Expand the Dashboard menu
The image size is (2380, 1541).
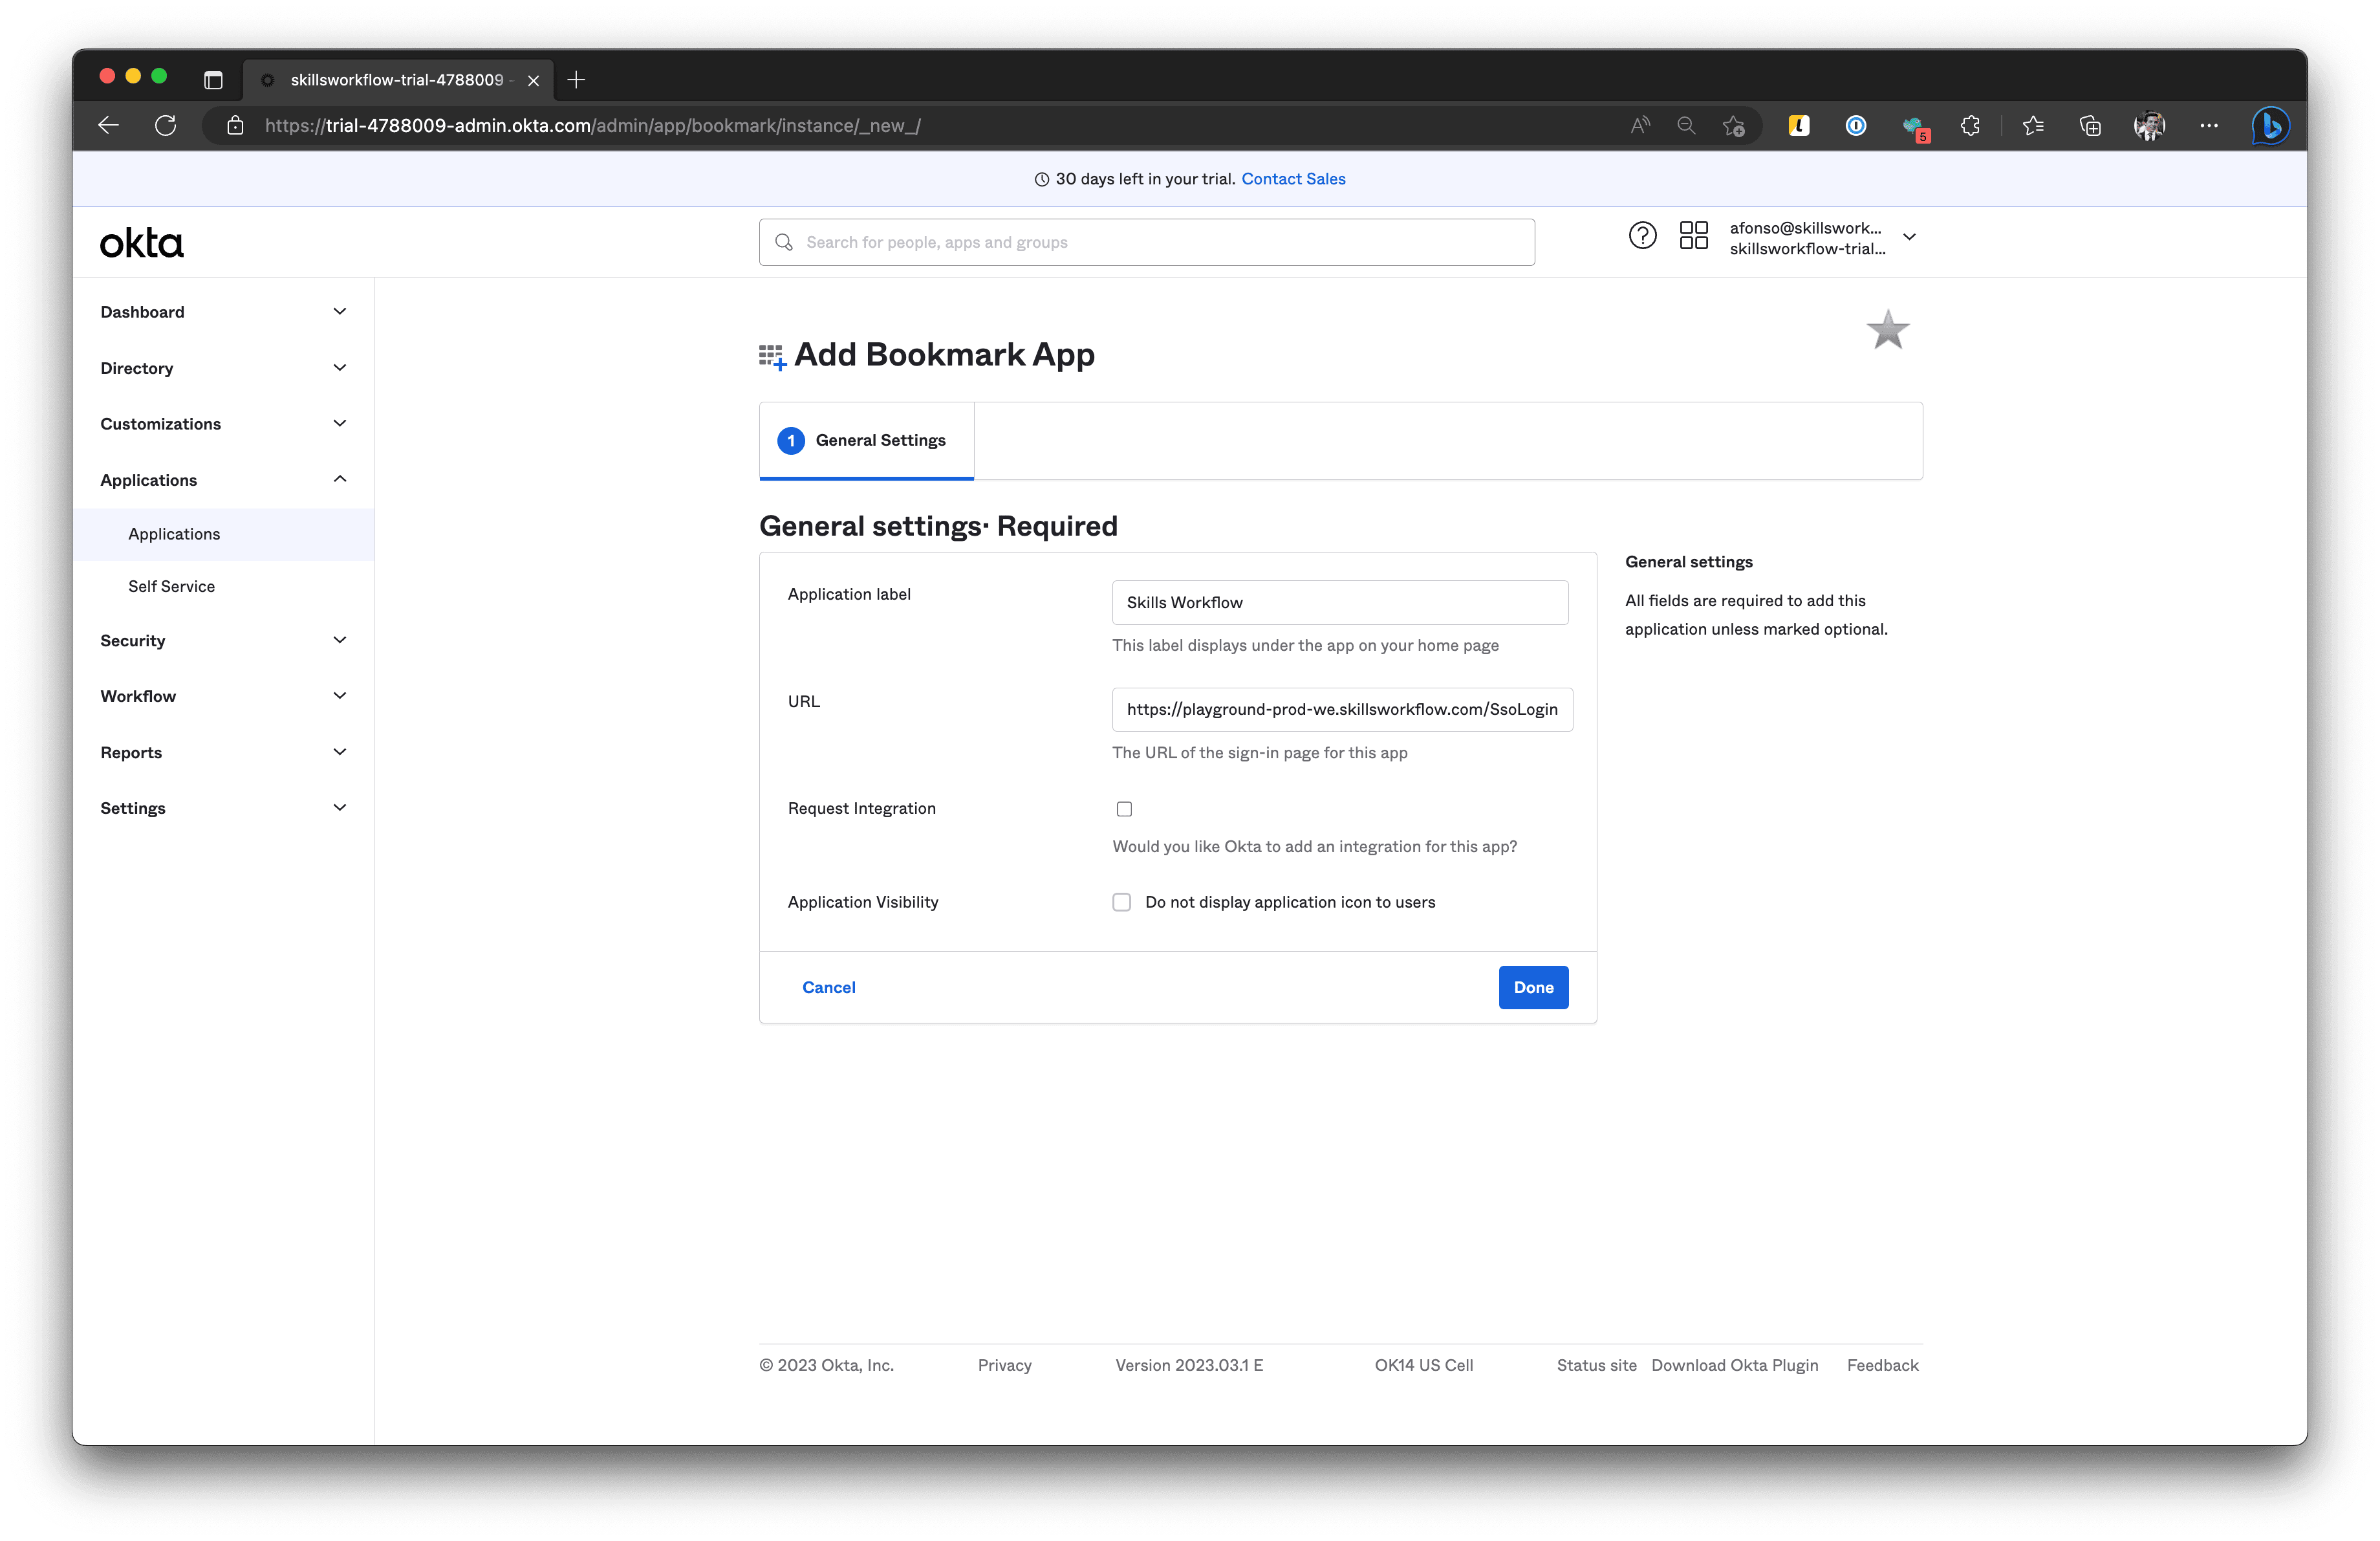pyautogui.click(x=223, y=312)
